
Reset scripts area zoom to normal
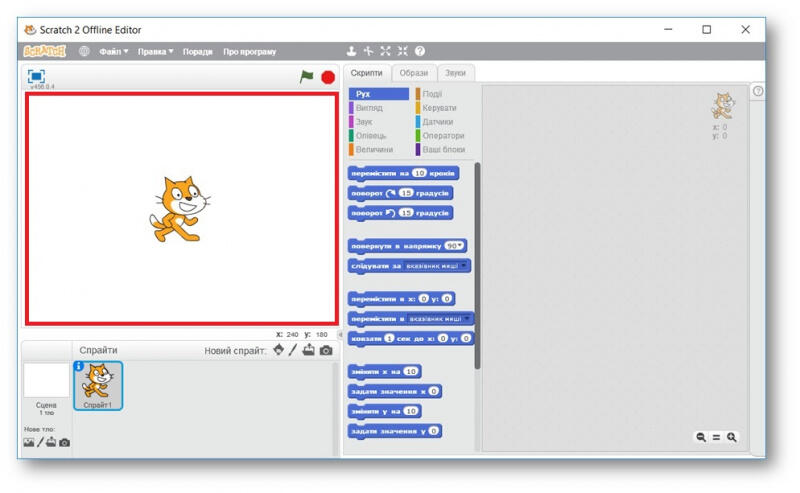coord(716,437)
